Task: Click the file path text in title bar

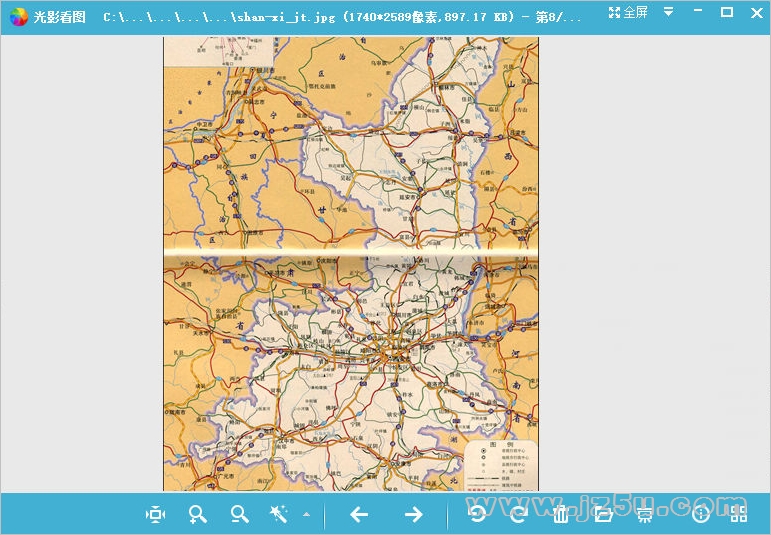Action: tap(340, 16)
